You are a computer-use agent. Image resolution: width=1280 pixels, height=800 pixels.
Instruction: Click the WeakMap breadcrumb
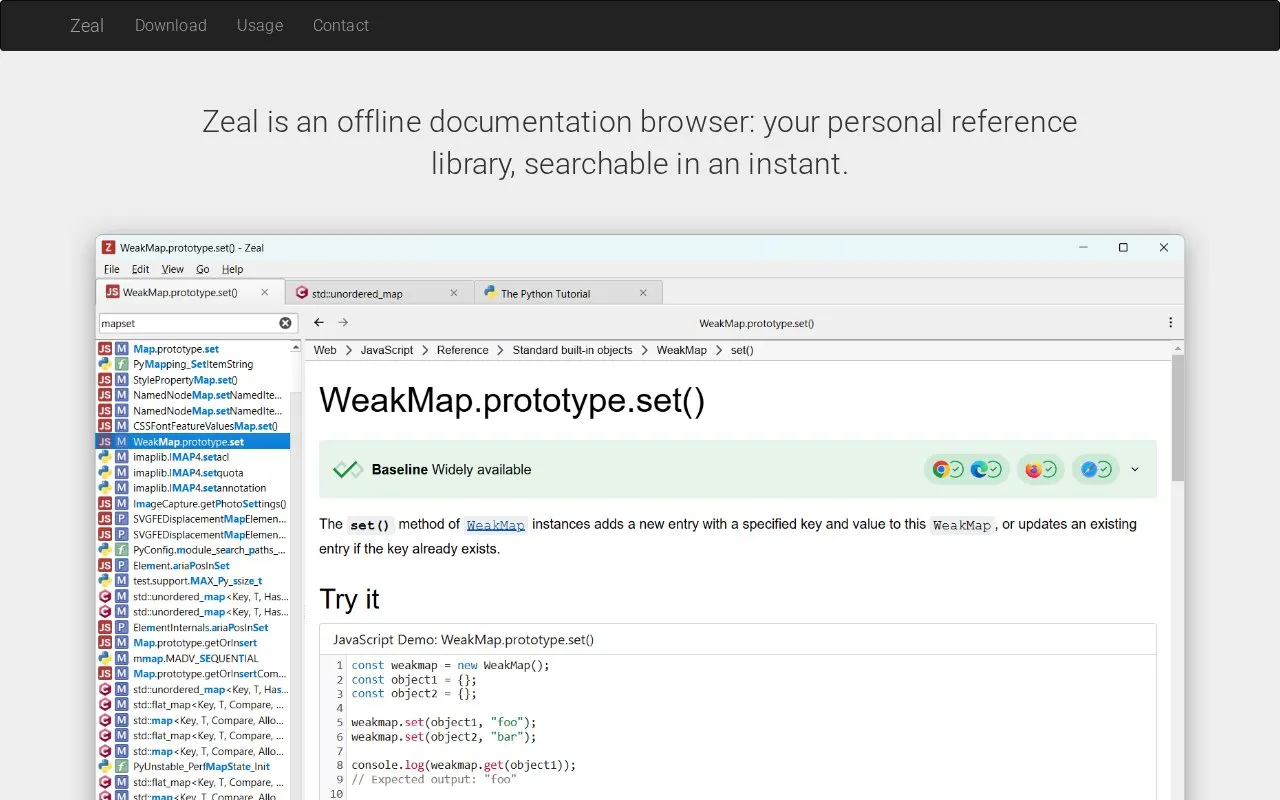click(682, 350)
